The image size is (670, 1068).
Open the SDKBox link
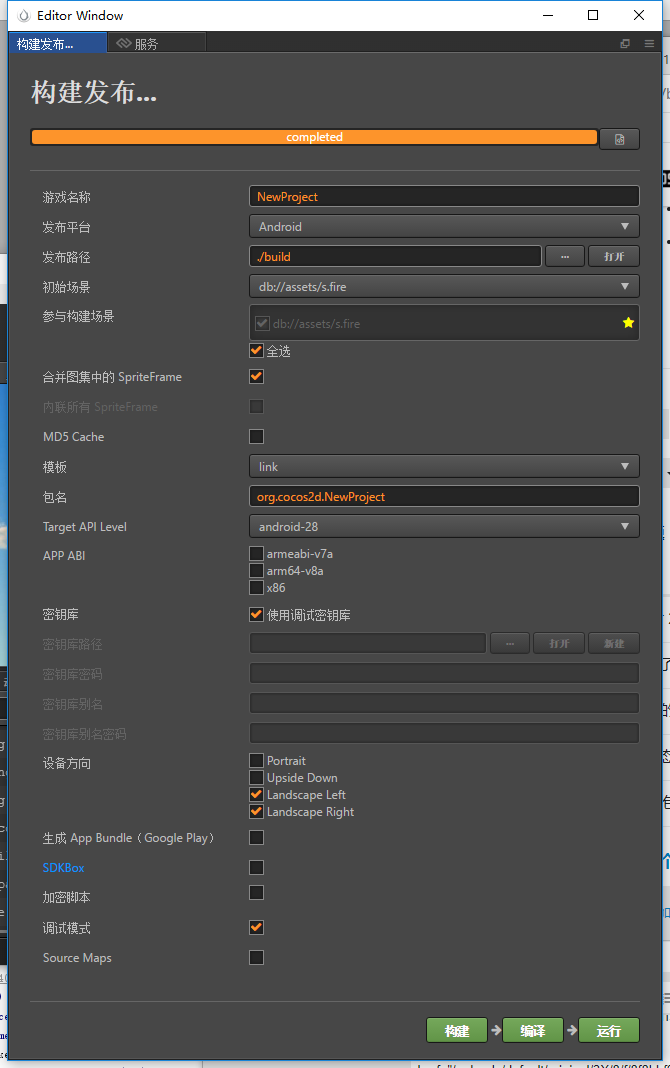click(63, 868)
